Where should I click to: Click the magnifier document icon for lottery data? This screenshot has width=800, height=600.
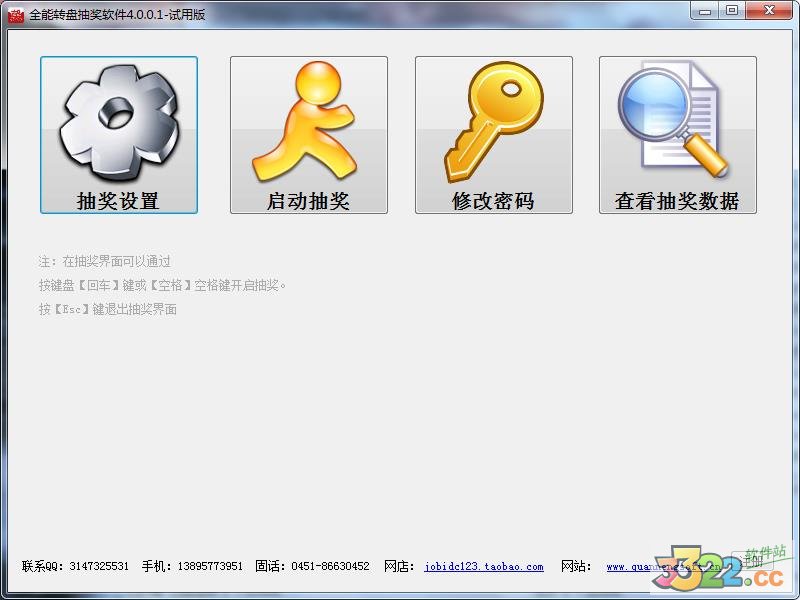click(x=677, y=120)
